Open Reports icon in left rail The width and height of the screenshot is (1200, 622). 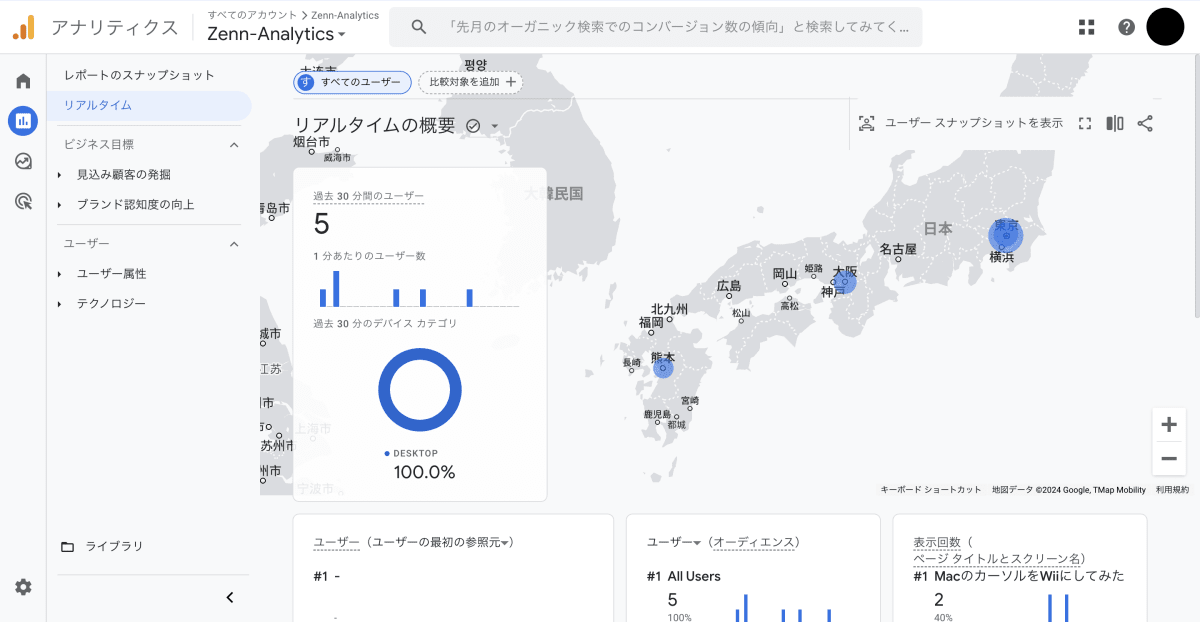tap(23, 121)
